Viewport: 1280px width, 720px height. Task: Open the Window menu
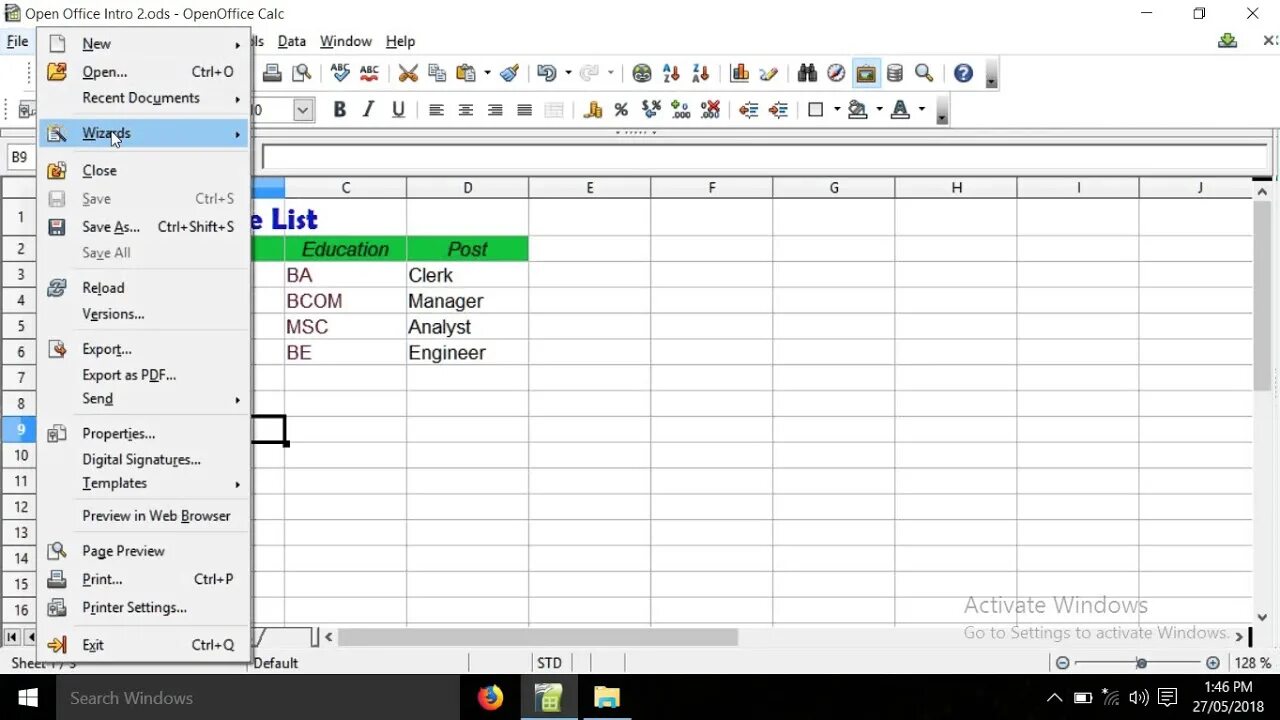coord(346,41)
